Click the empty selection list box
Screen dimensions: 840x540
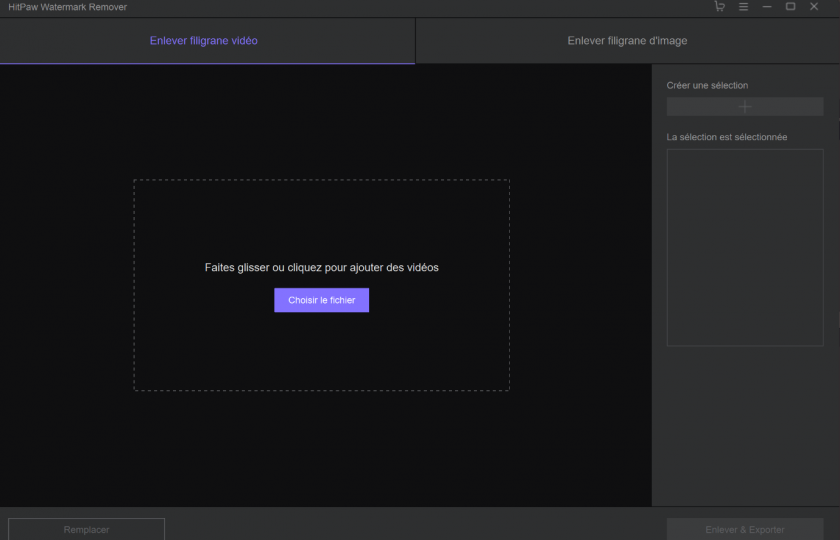(745, 248)
